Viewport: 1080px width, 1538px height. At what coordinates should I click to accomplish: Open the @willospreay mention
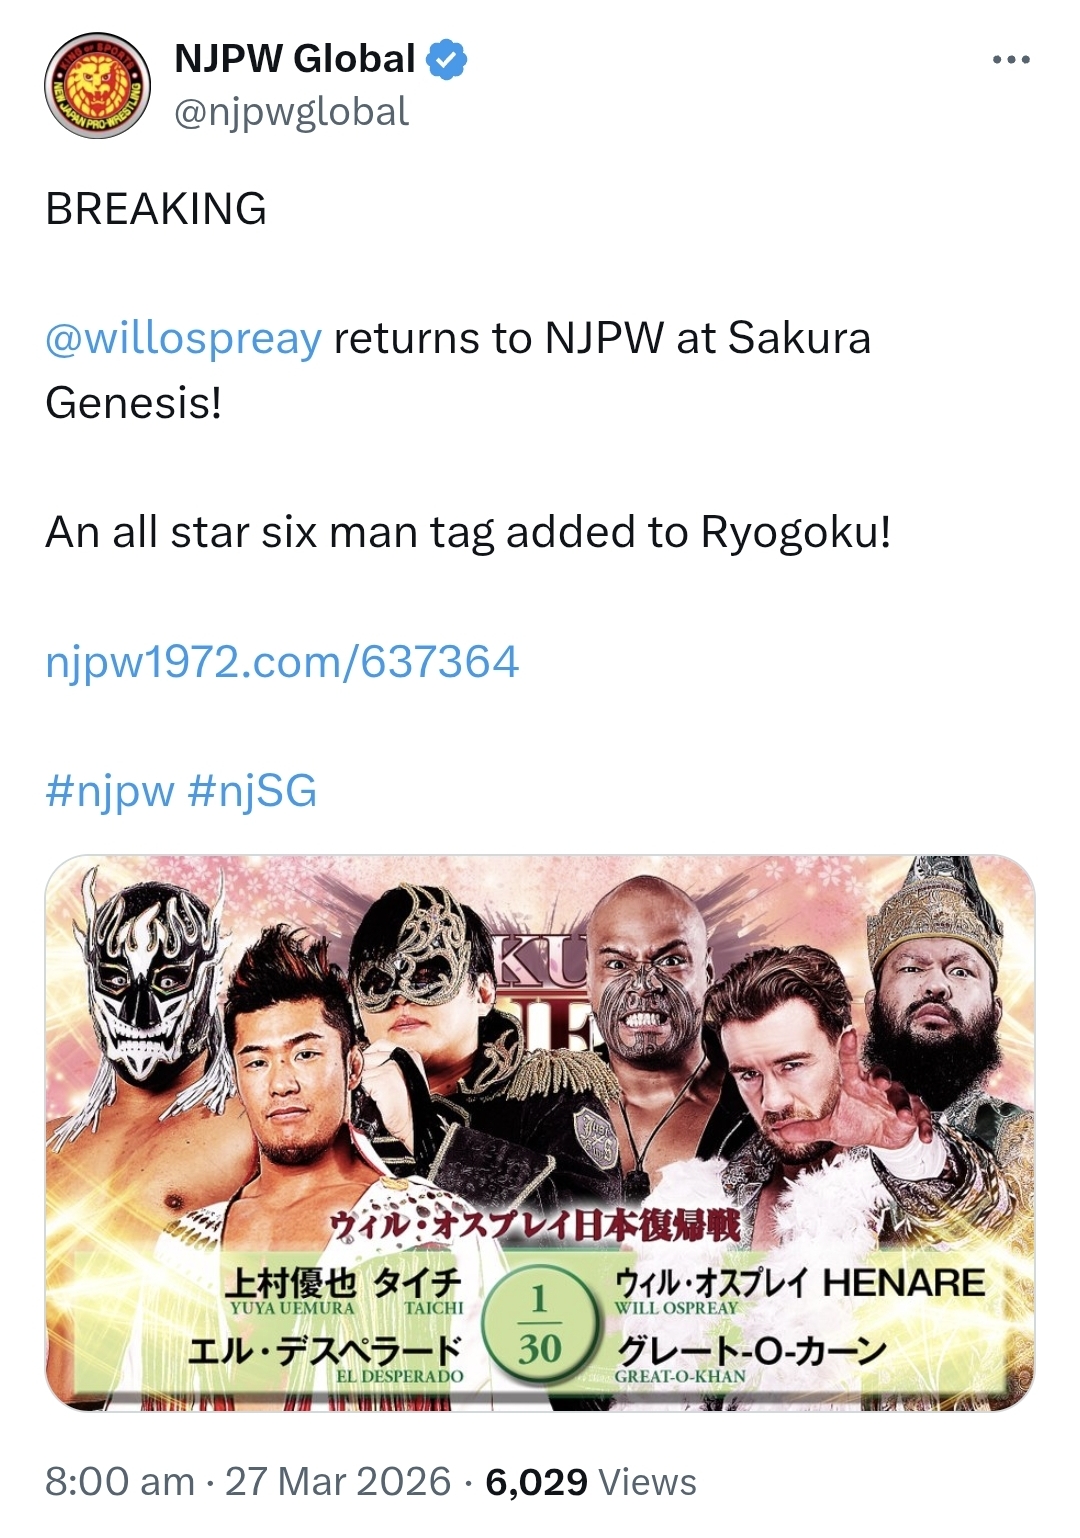184,339
